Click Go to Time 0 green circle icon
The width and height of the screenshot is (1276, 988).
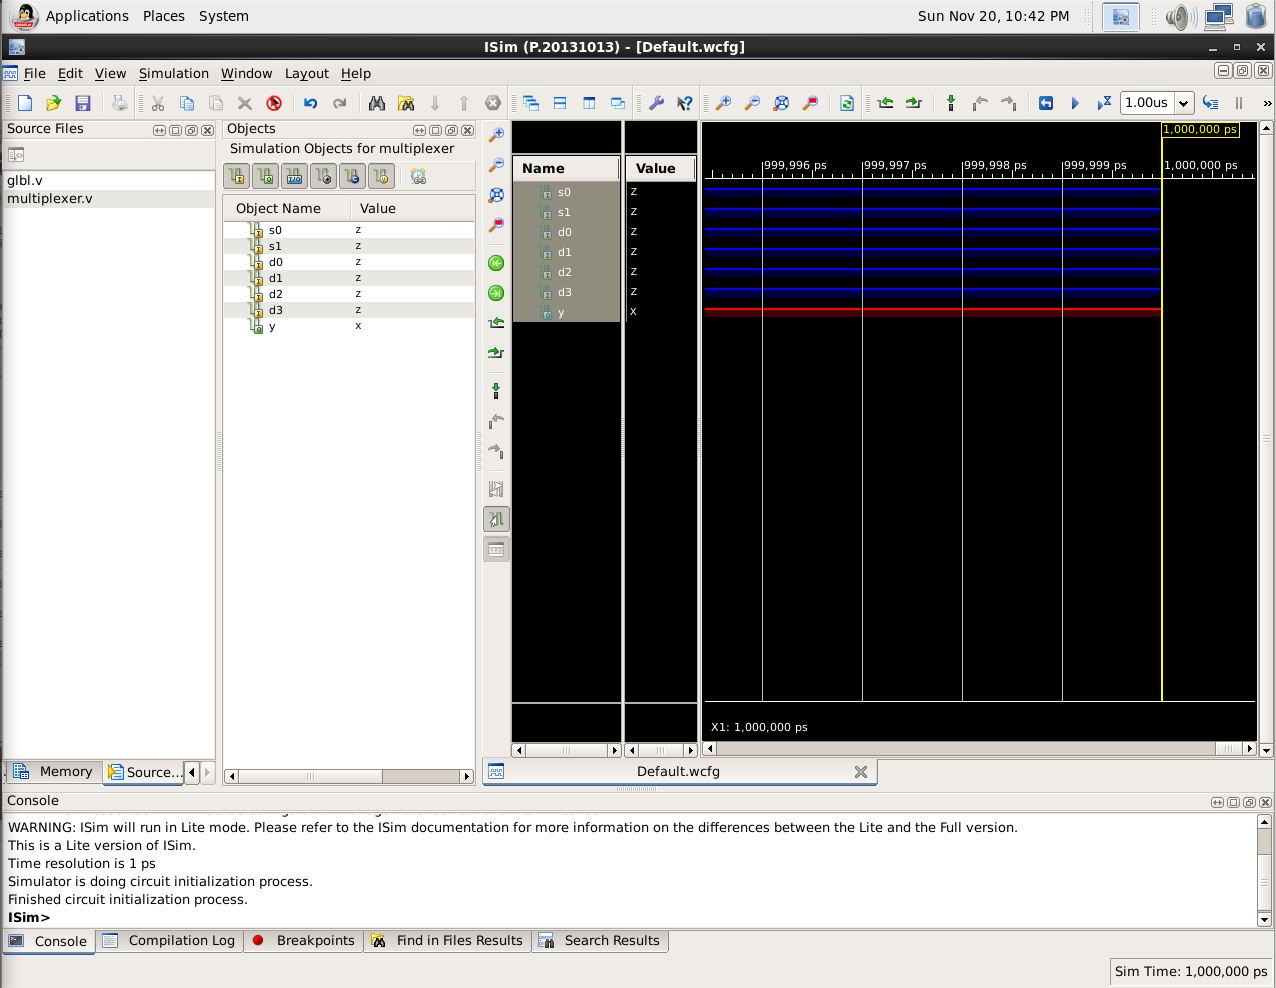(x=496, y=263)
